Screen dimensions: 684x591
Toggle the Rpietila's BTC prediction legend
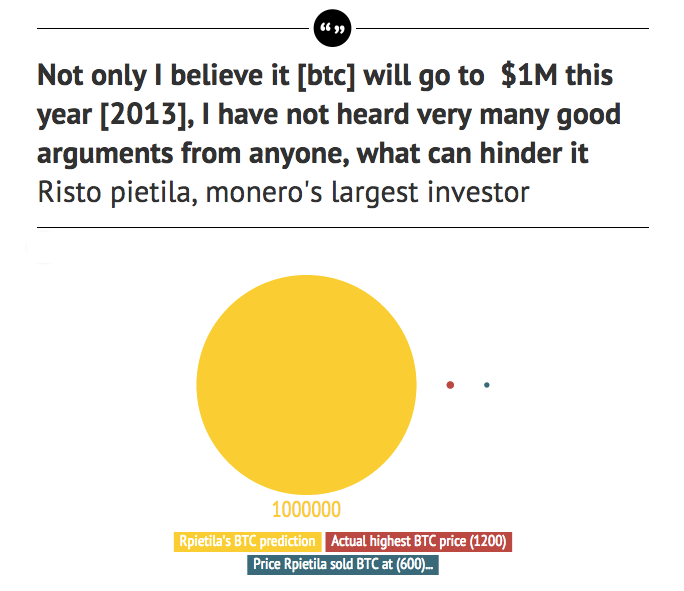point(248,542)
